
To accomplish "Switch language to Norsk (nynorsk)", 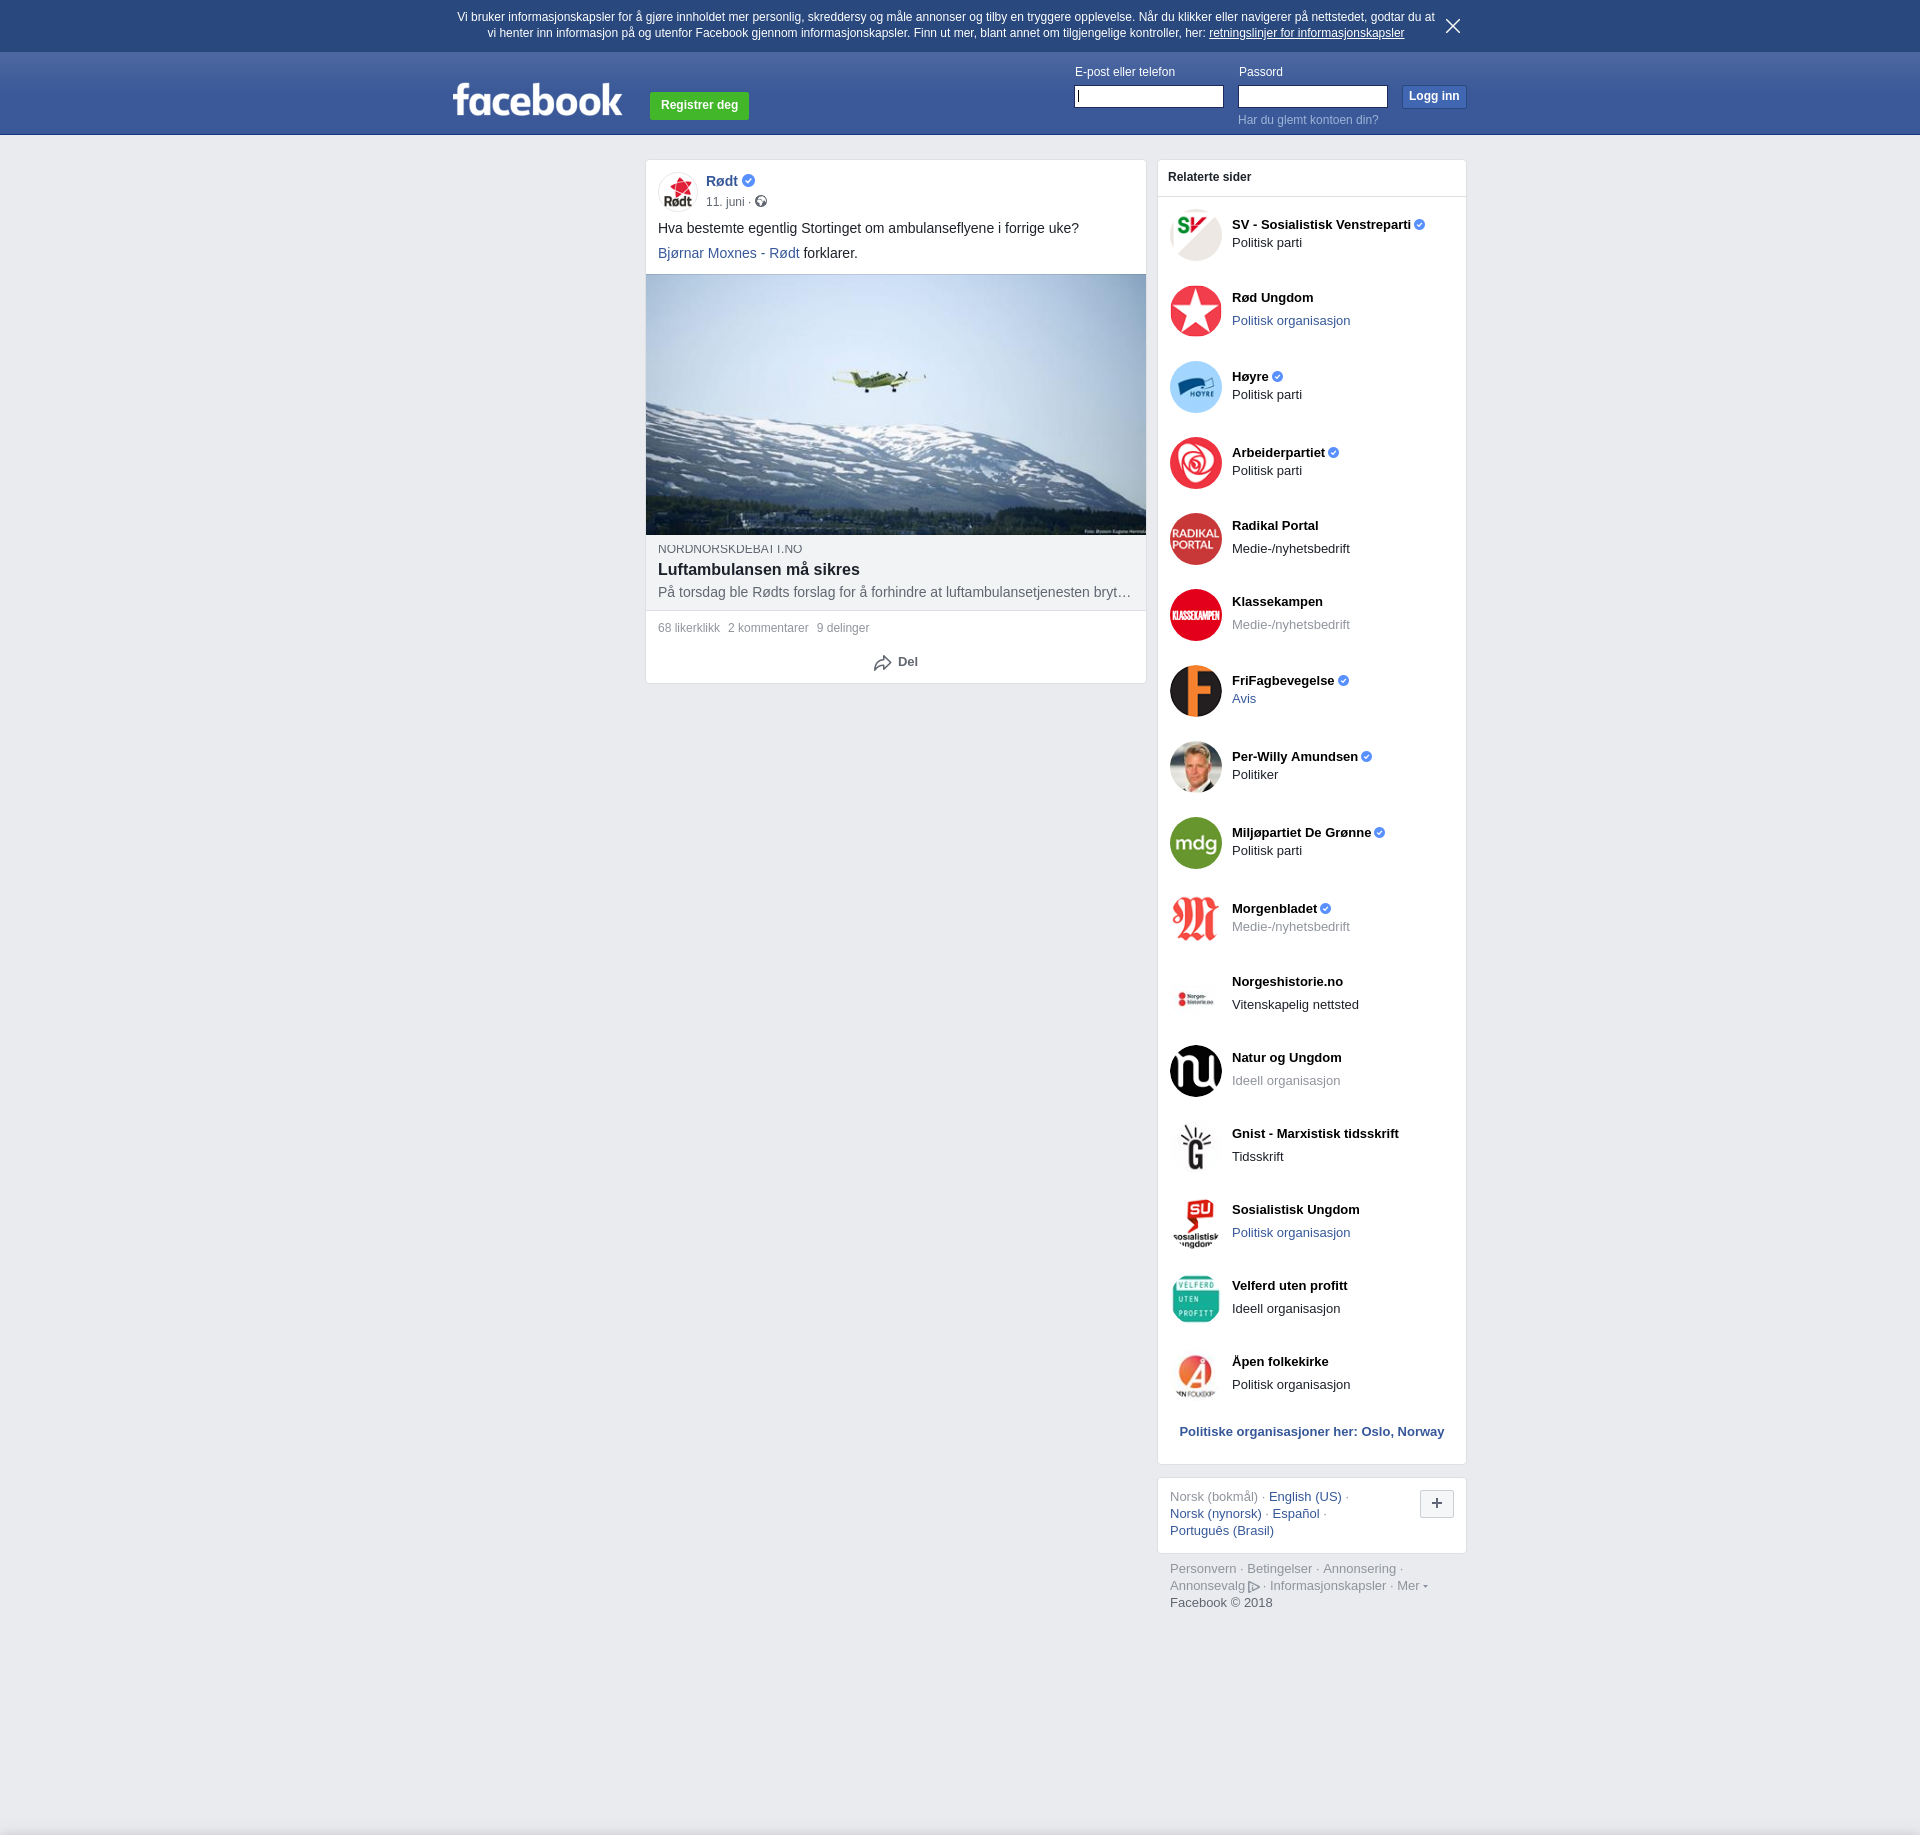I will [1216, 1514].
